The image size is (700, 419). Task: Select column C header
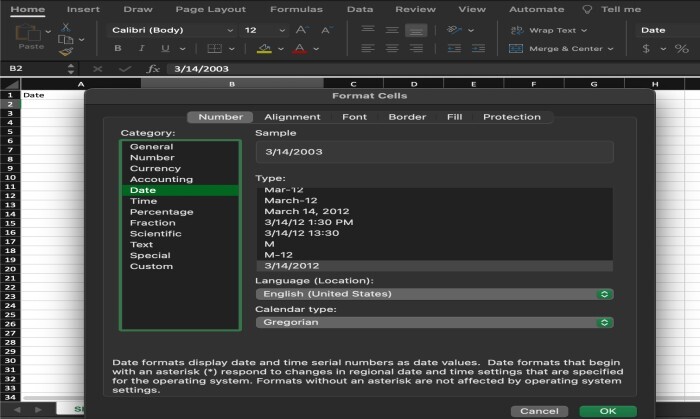tap(353, 84)
